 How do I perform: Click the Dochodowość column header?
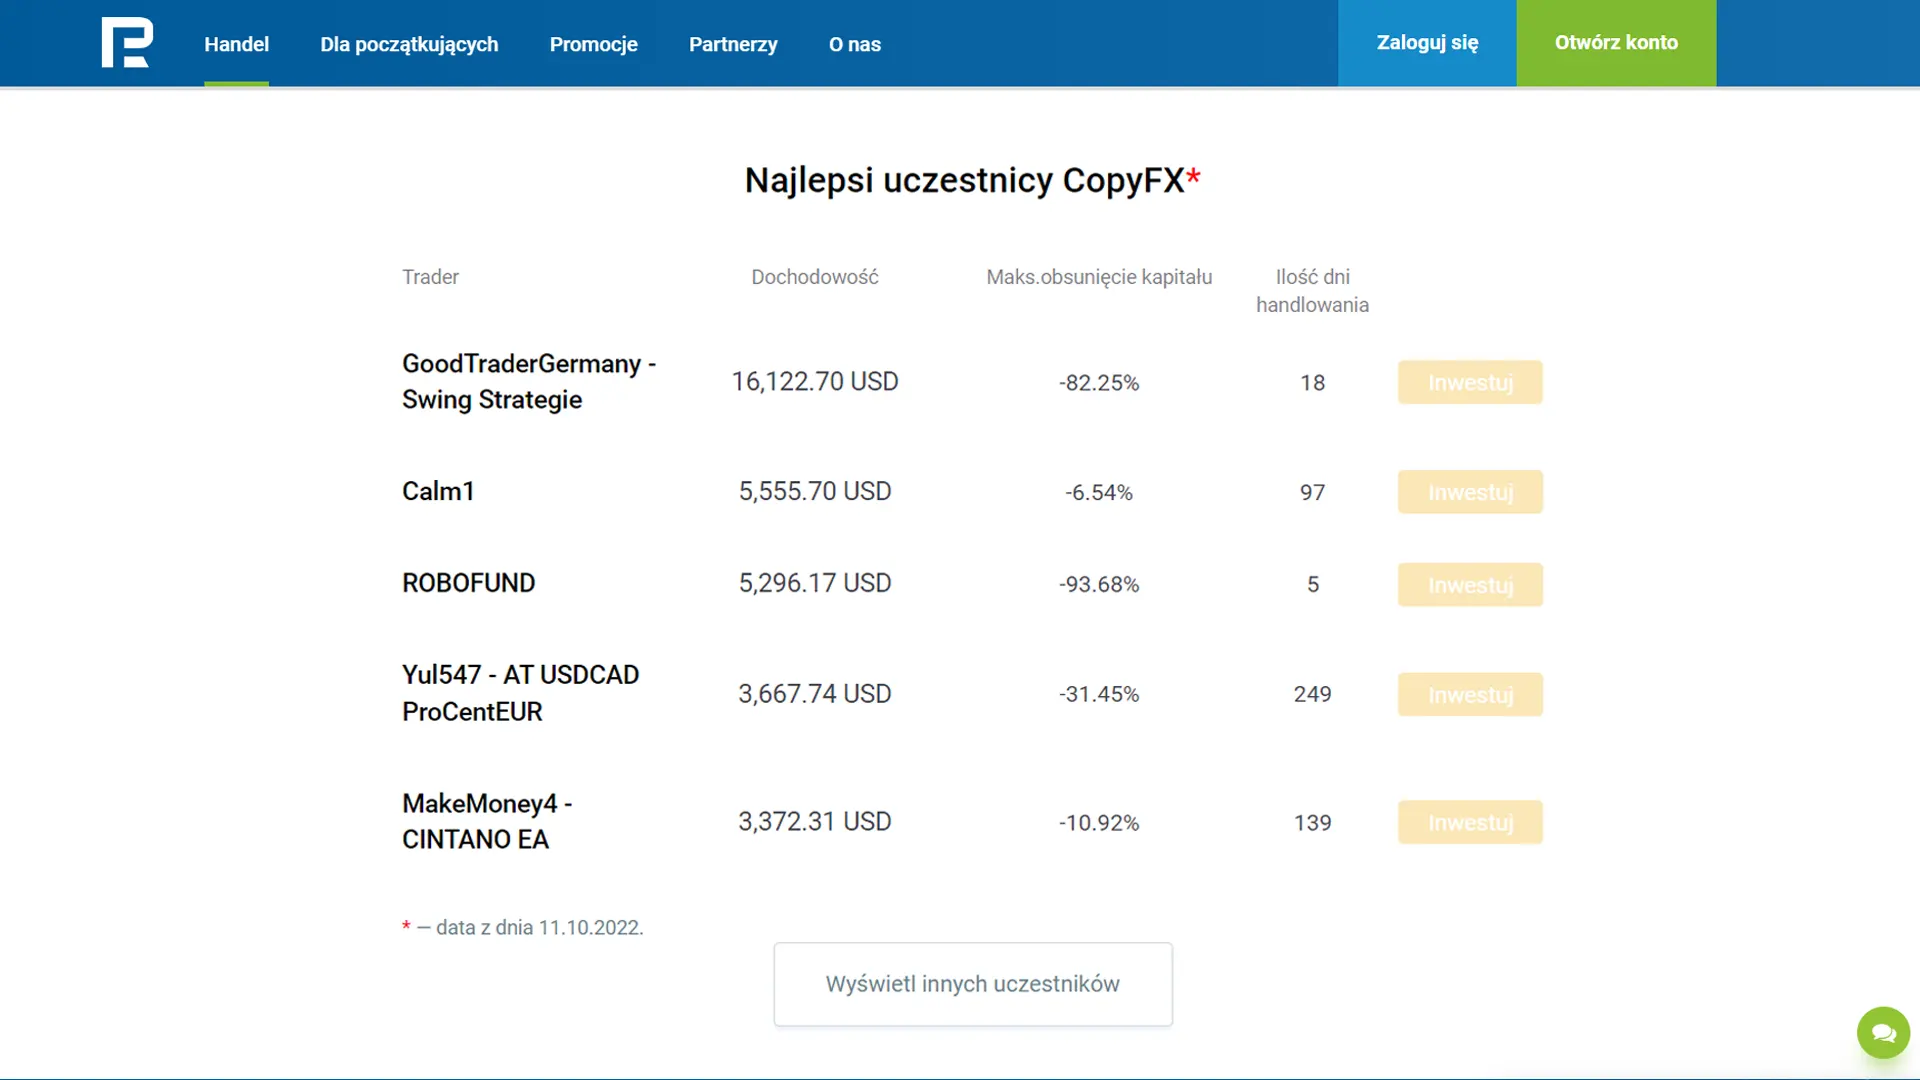[x=815, y=277]
